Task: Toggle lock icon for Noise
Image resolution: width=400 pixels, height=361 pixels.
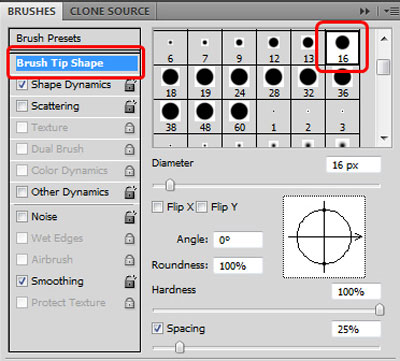Action: click(130, 217)
